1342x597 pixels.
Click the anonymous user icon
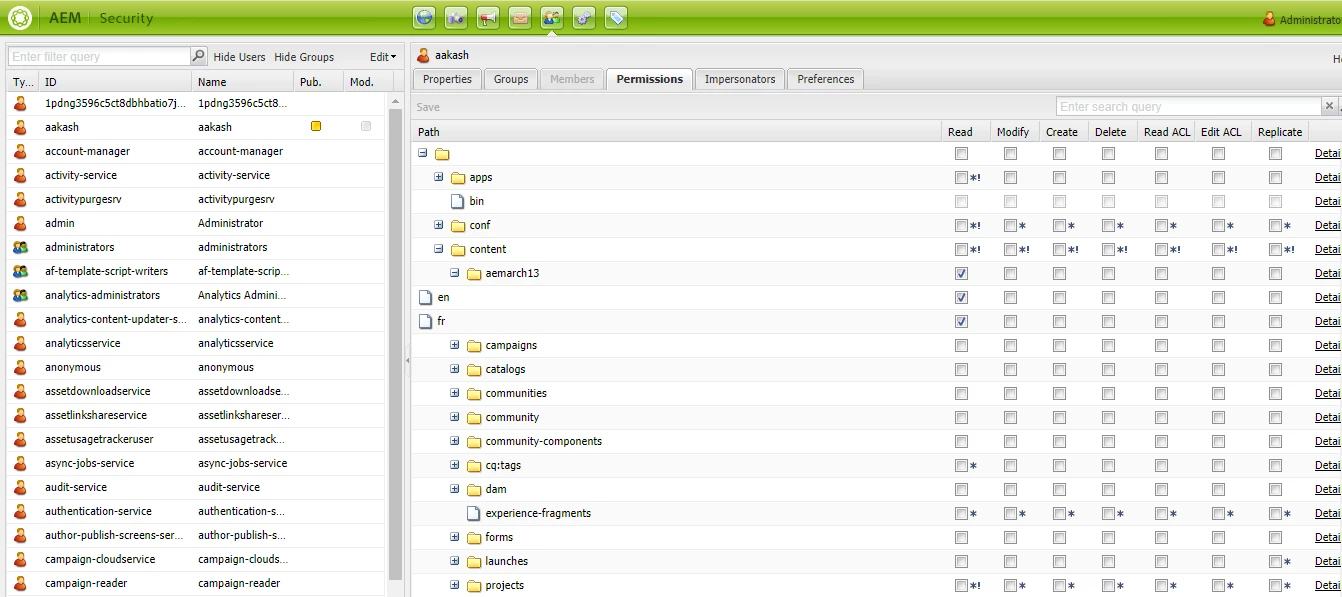(20, 367)
